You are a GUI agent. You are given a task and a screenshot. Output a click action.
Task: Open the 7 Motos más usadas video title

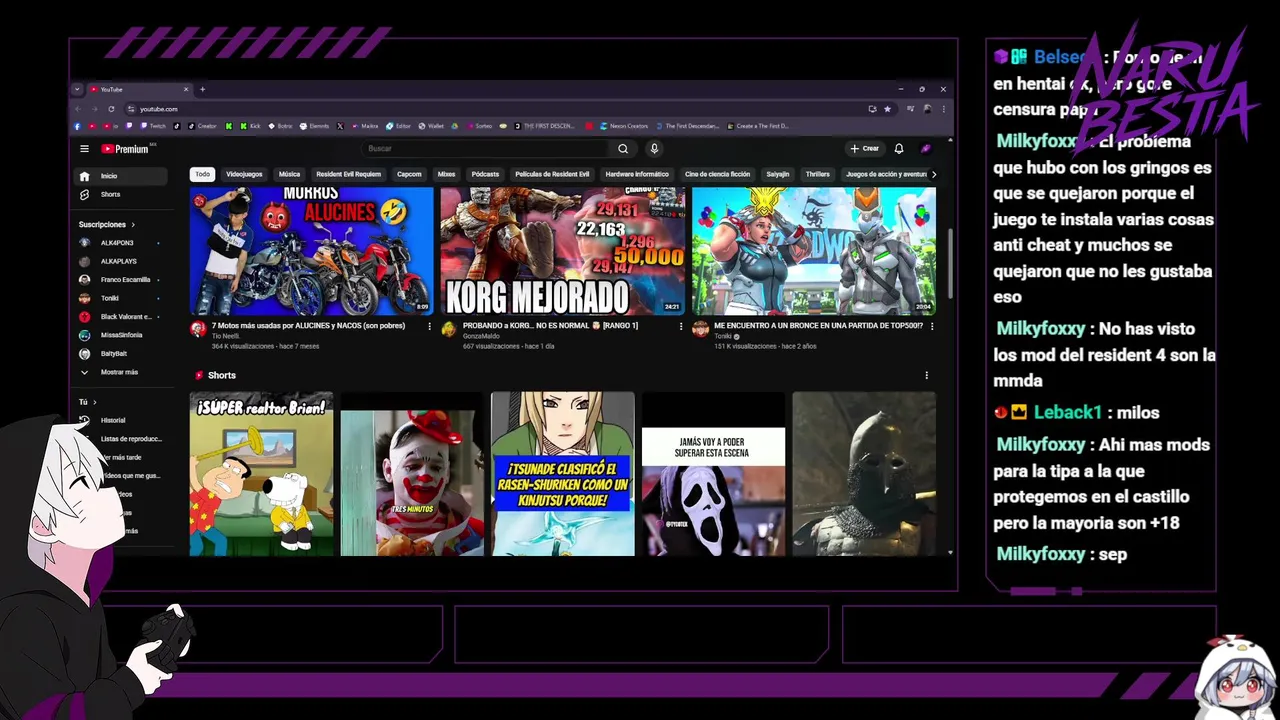click(x=308, y=326)
